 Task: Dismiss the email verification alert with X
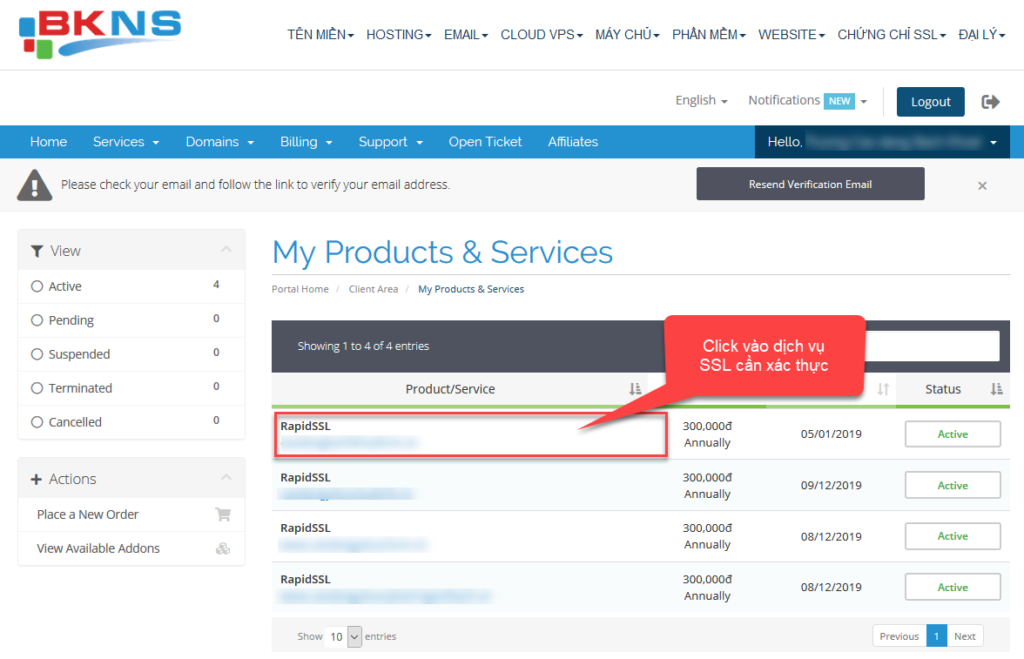point(982,185)
